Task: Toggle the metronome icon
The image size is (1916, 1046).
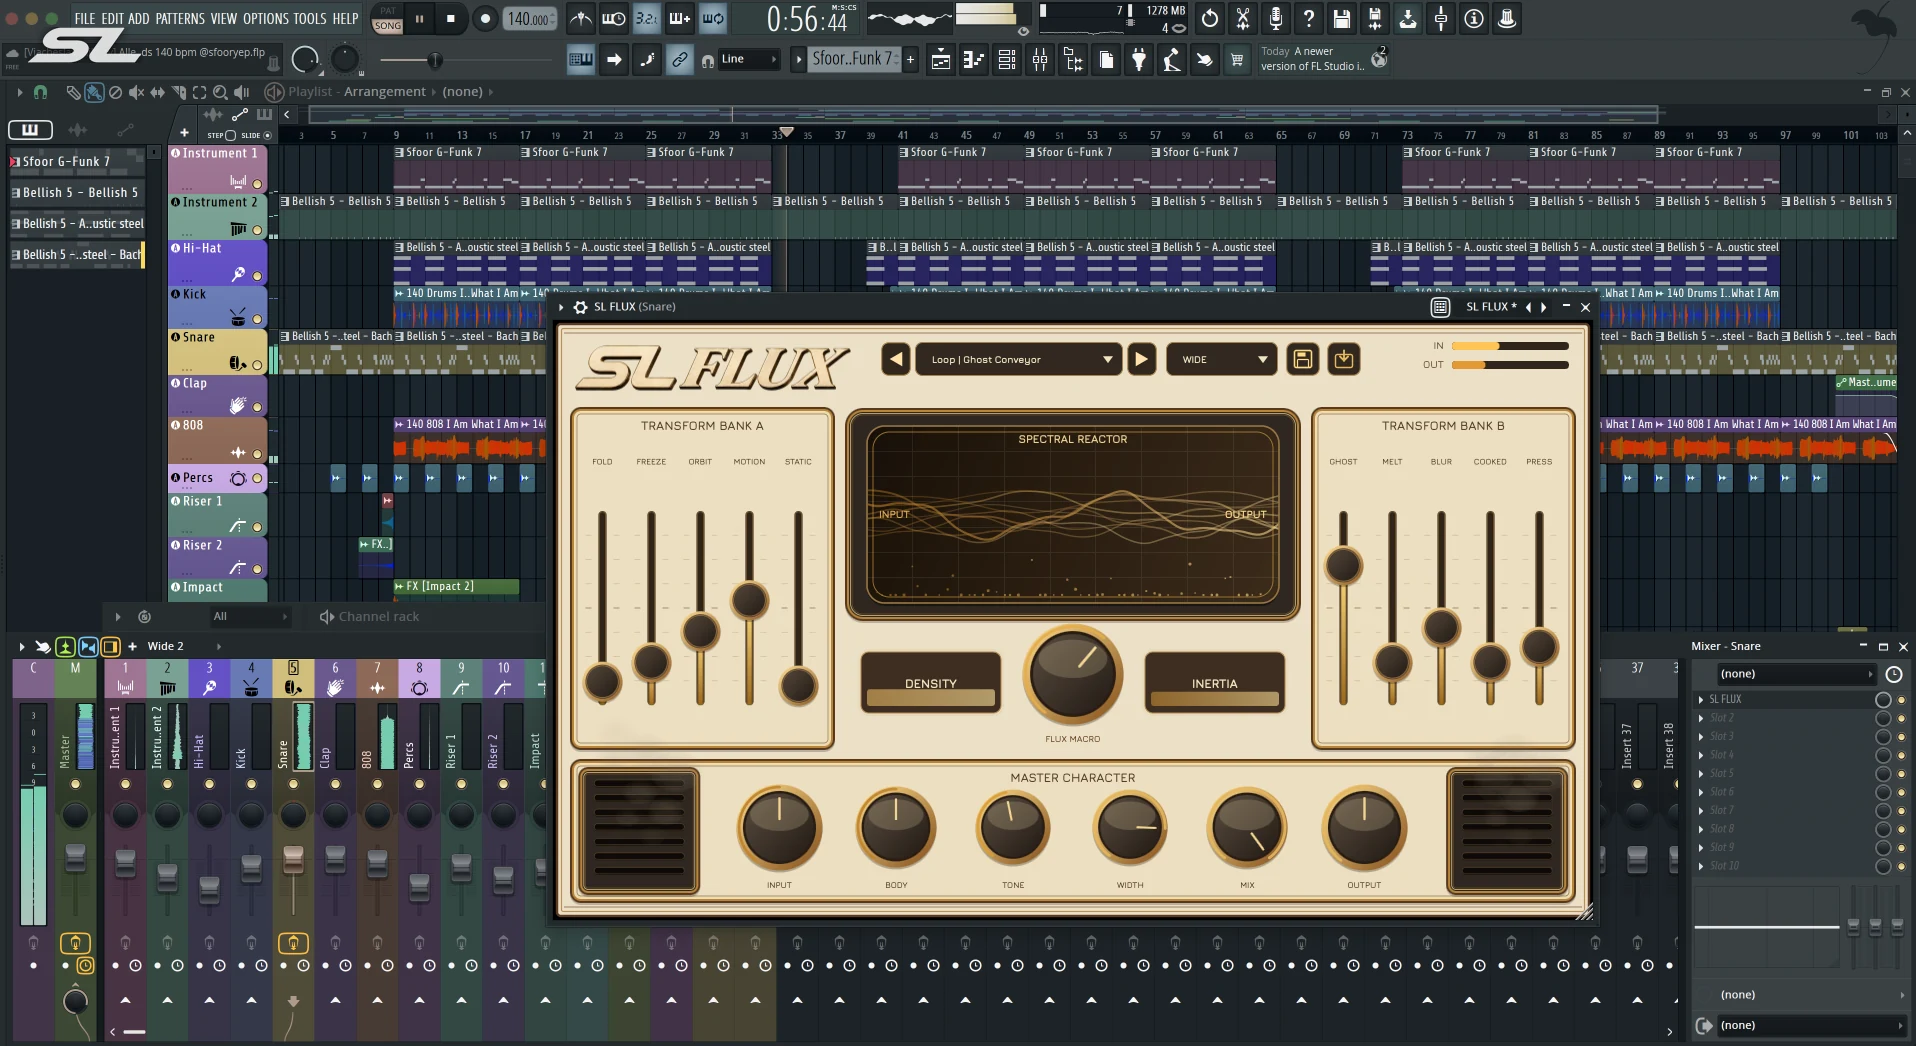Action: coord(580,18)
